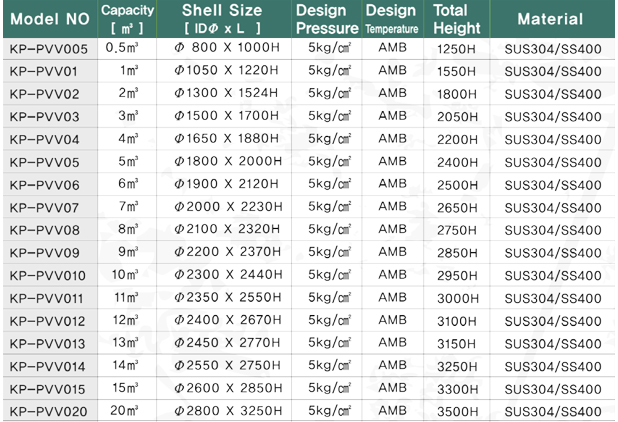Select the Design Pressure header
This screenshot has height=422, width=618.
[327, 19]
